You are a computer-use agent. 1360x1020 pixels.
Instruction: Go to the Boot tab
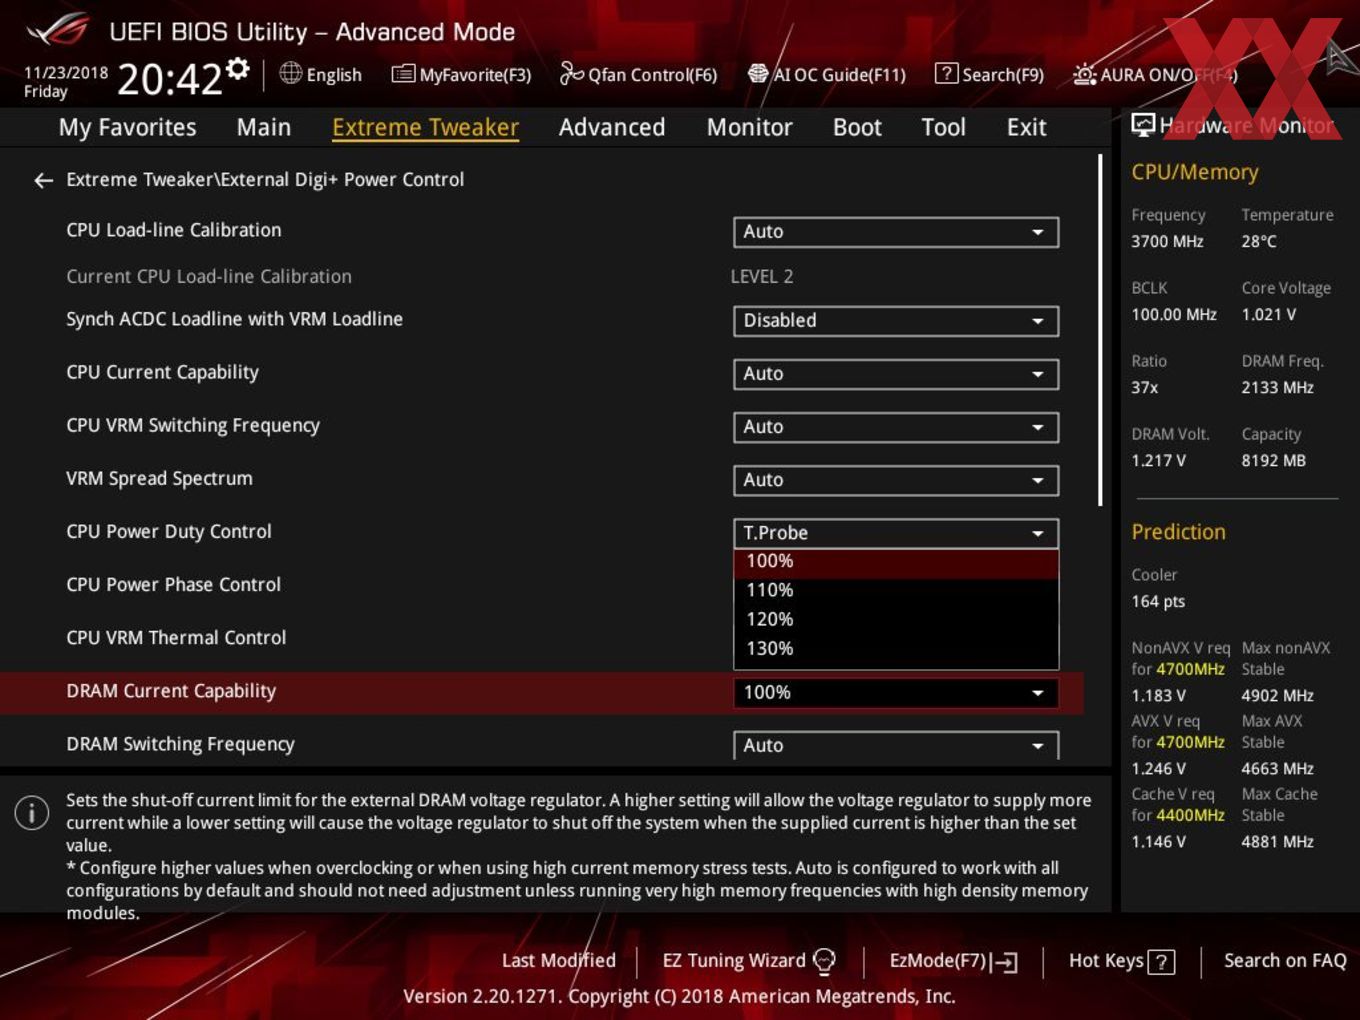click(857, 127)
